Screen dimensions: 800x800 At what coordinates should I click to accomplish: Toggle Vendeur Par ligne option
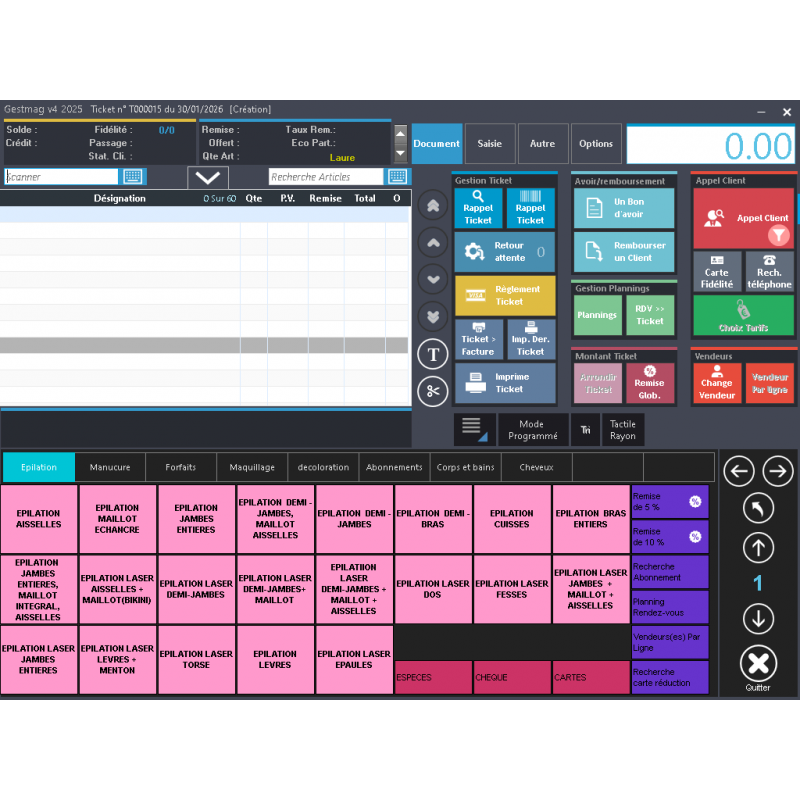(769, 383)
